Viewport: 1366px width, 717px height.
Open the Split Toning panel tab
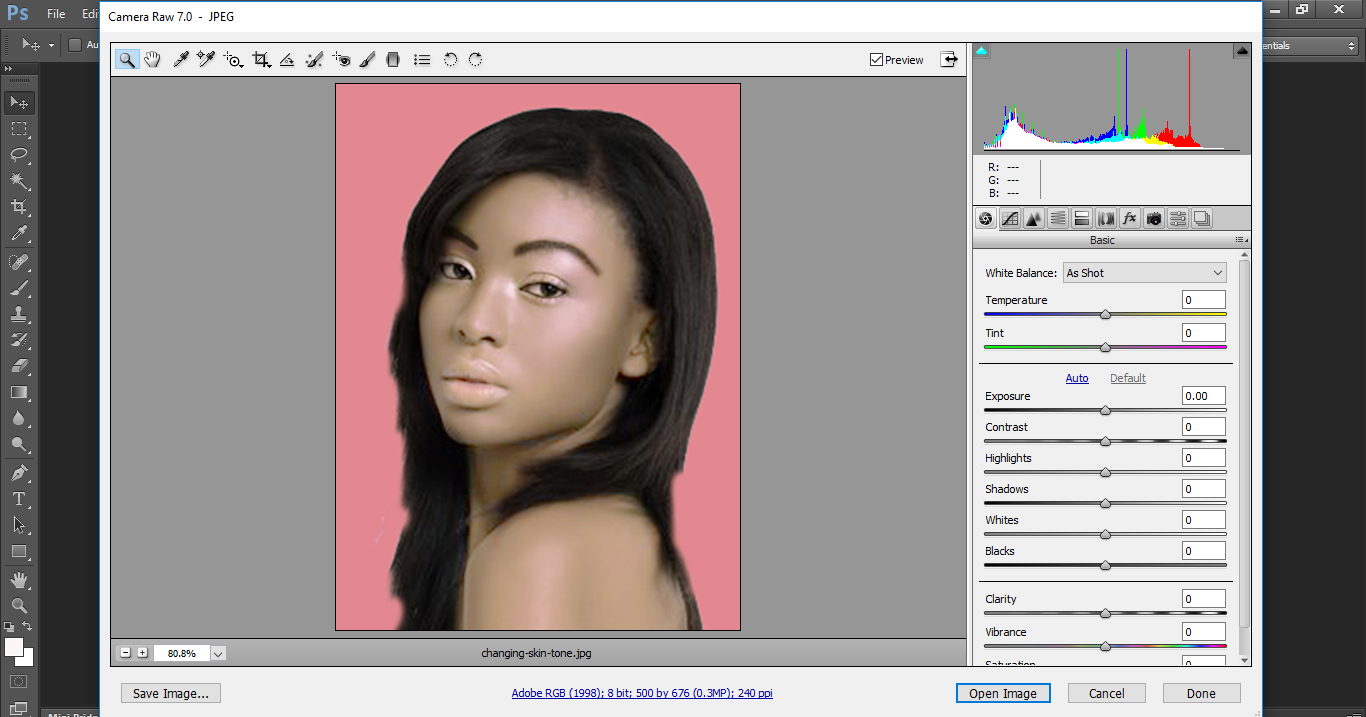(1082, 218)
